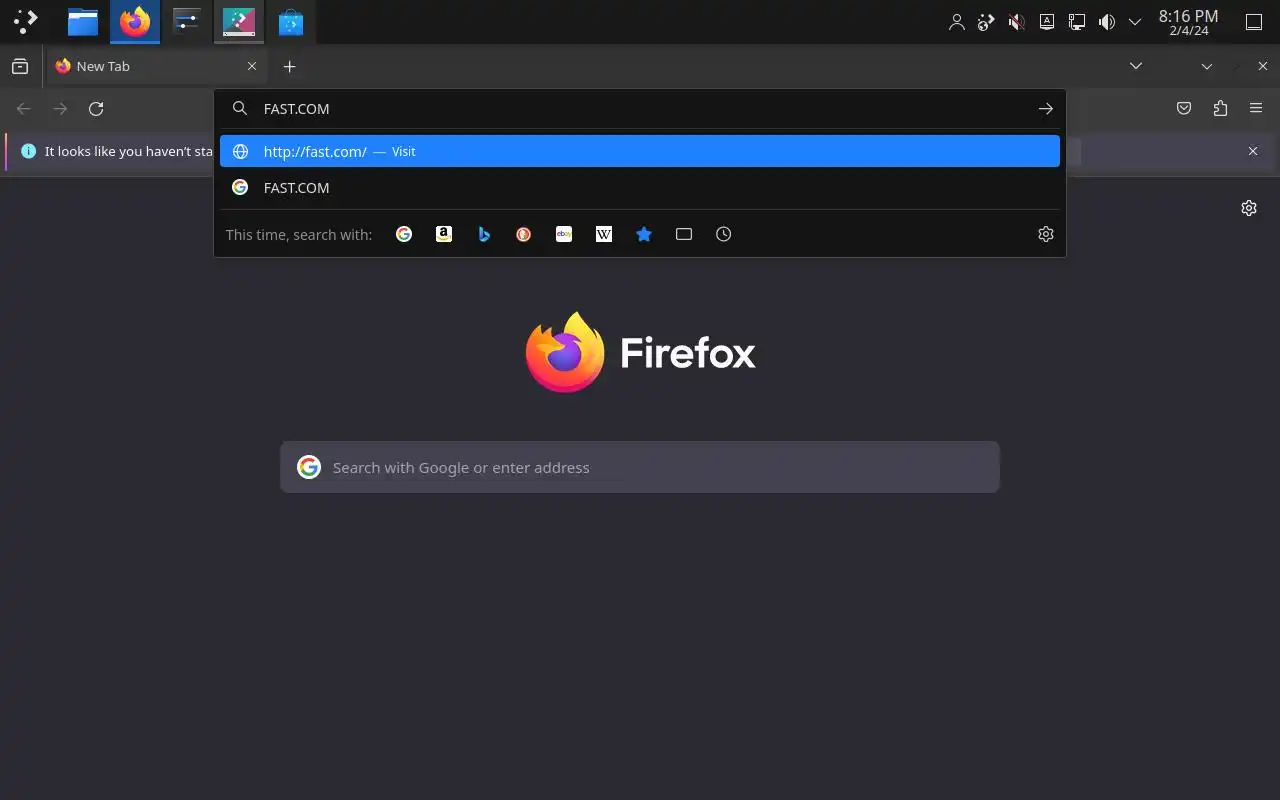Open the globe-with-arrow system tray icon
Screen dimensions: 1280x800
point(986,22)
